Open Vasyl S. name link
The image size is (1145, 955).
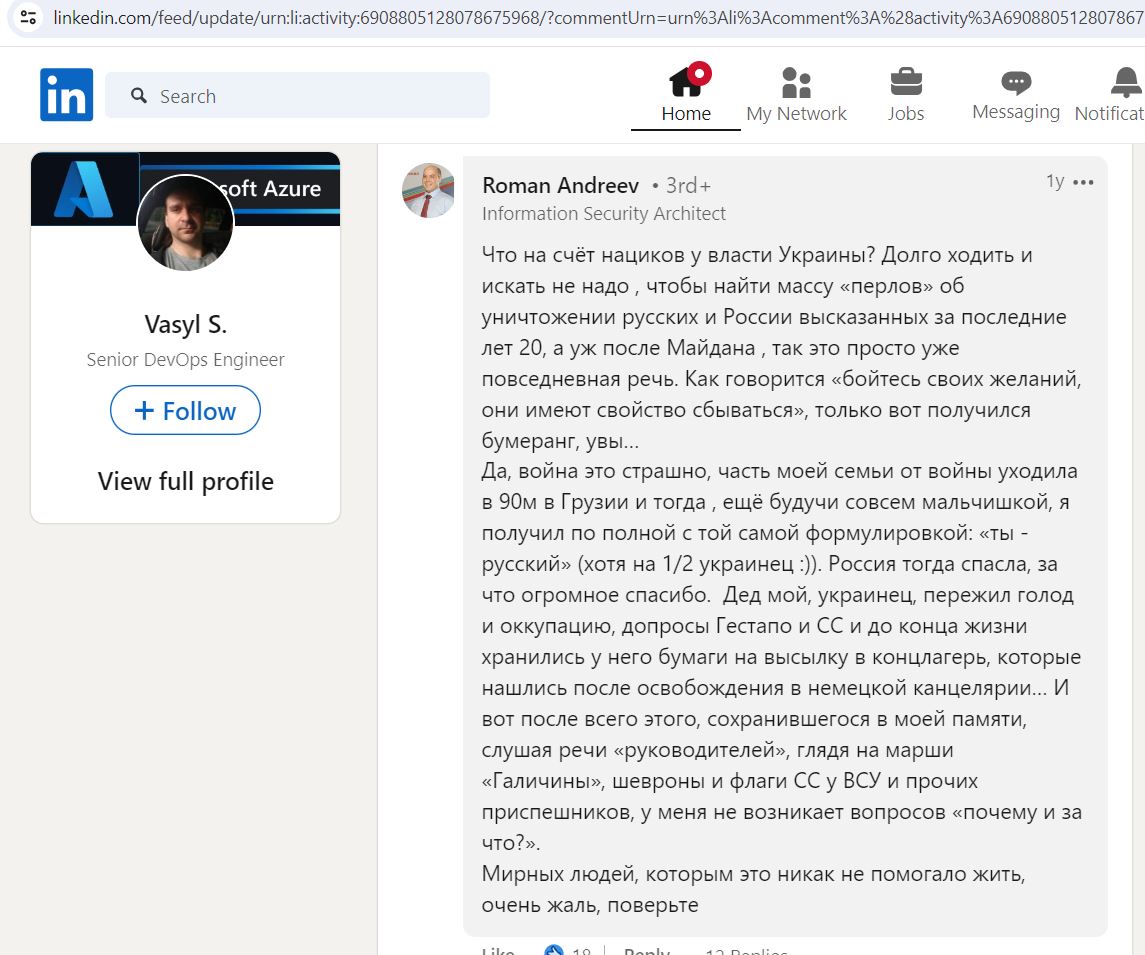click(x=185, y=324)
